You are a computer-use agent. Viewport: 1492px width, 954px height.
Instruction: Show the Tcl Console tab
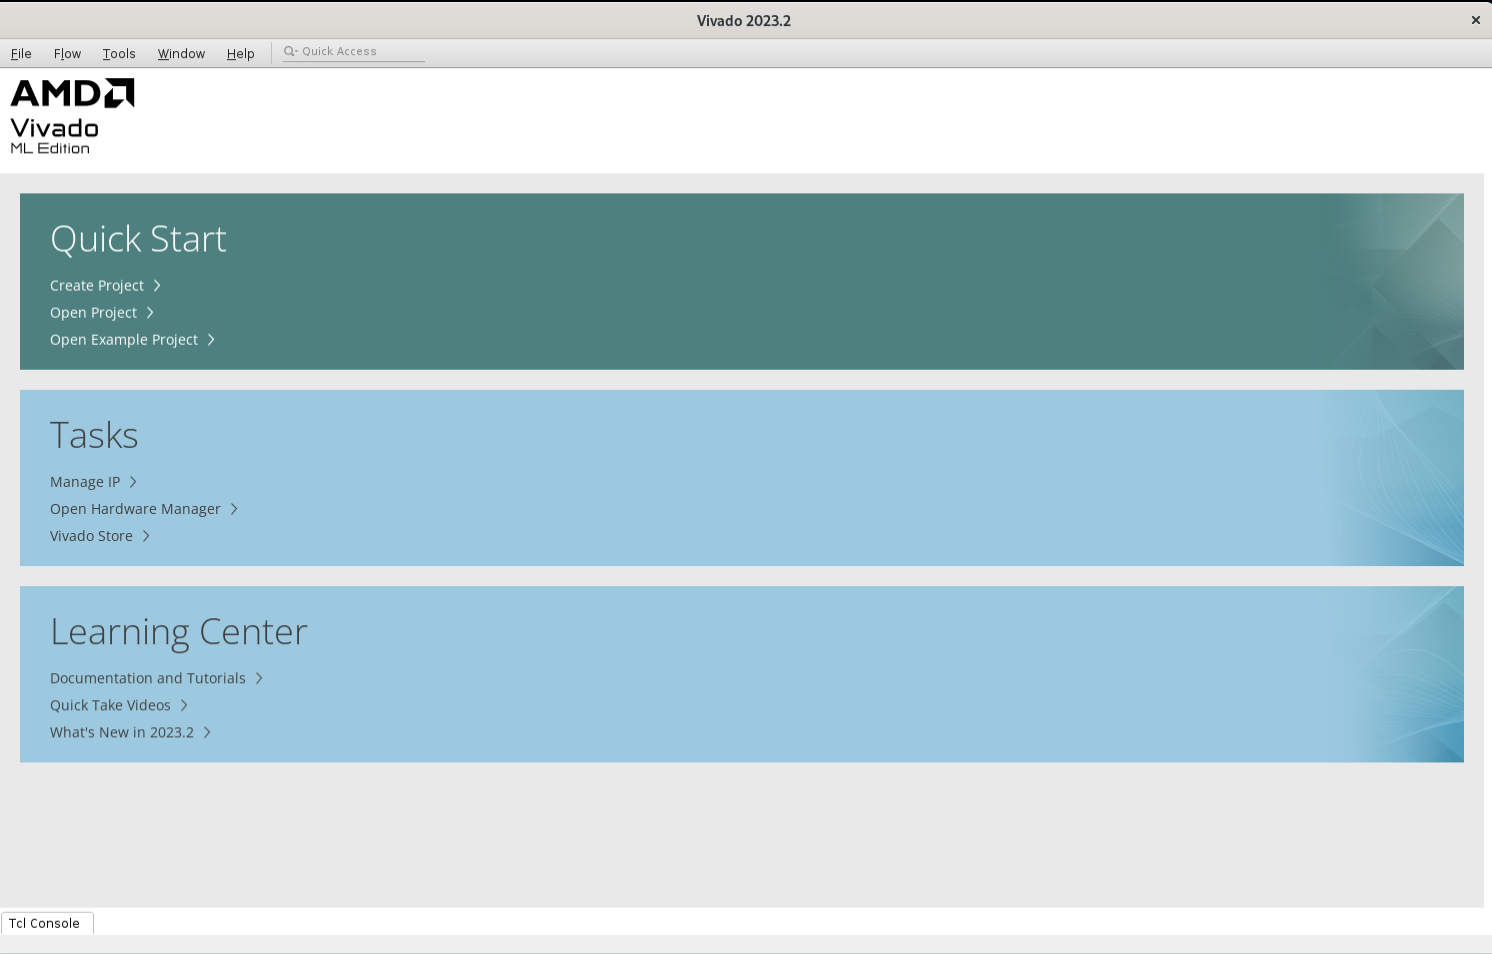[45, 923]
